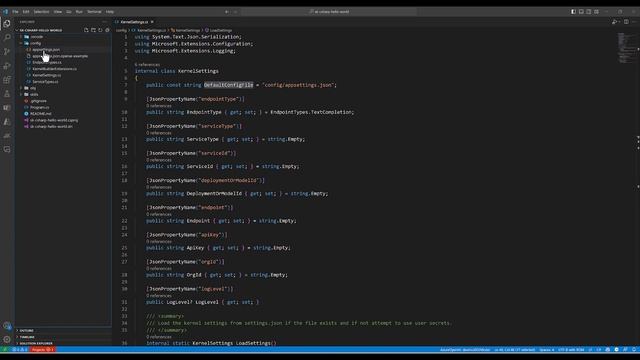The image size is (640, 360).
Task: Open the View menu
Action: click(x=58, y=12)
